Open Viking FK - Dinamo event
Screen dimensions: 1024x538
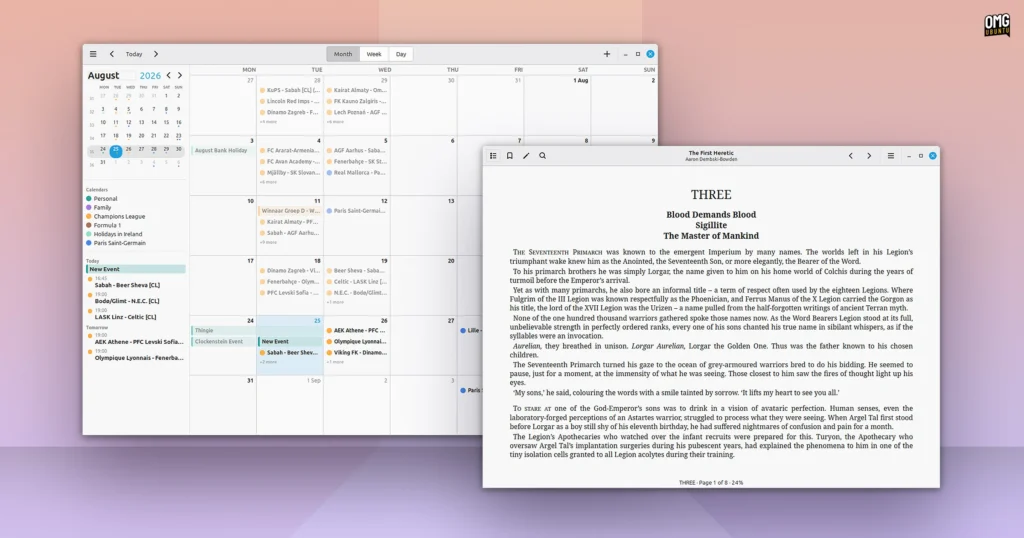click(357, 353)
